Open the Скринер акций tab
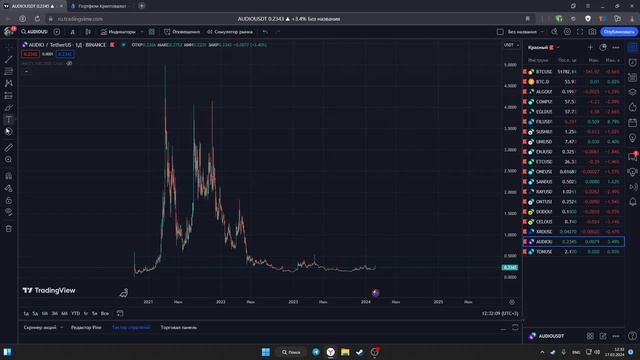The height and width of the screenshot is (360, 640). click(40, 327)
